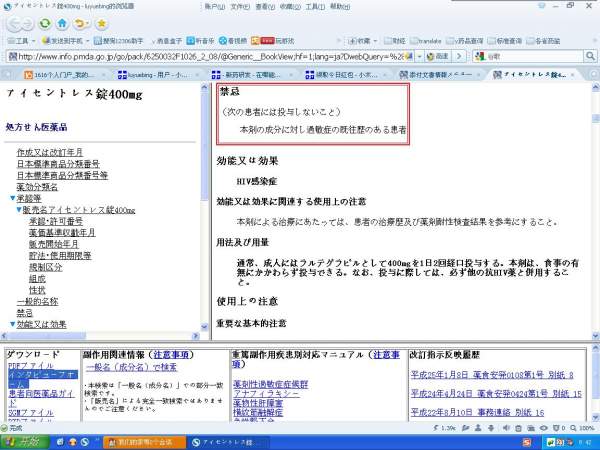Click the download arrow icon in status bar
The image size is (600, 450).
click(x=491, y=428)
